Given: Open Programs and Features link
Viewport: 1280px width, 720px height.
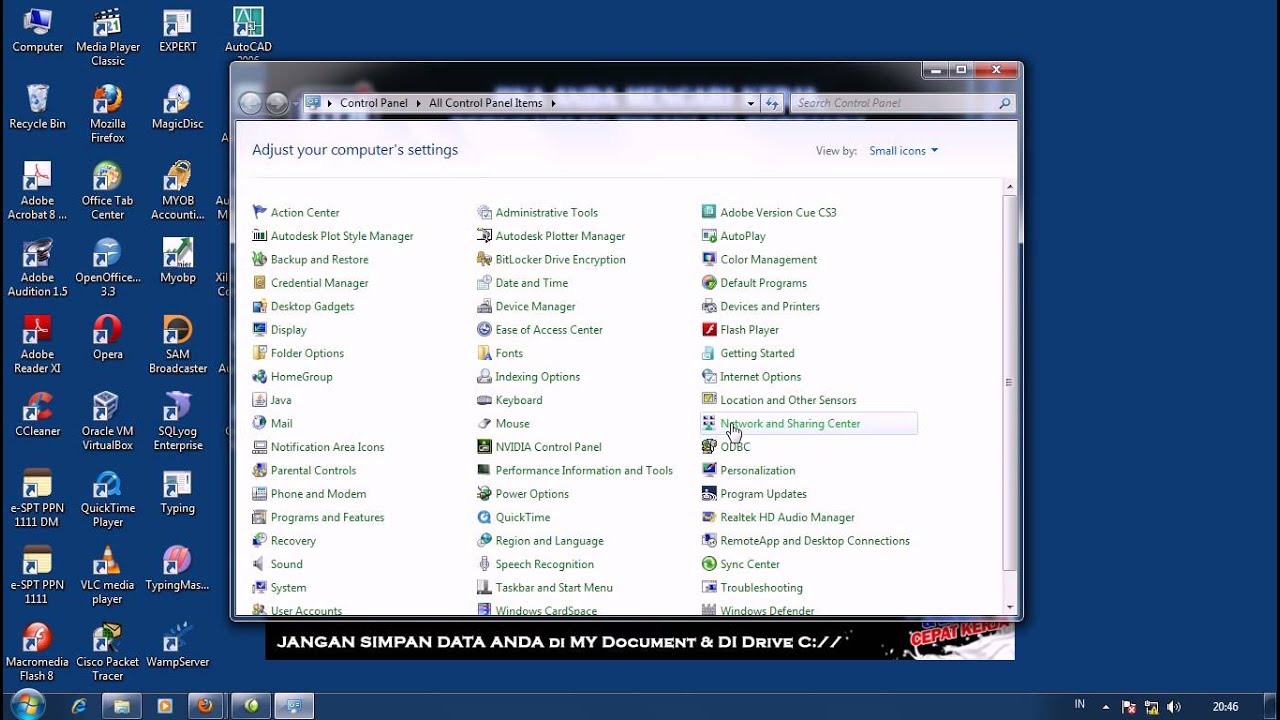Looking at the screenshot, I should 327,517.
